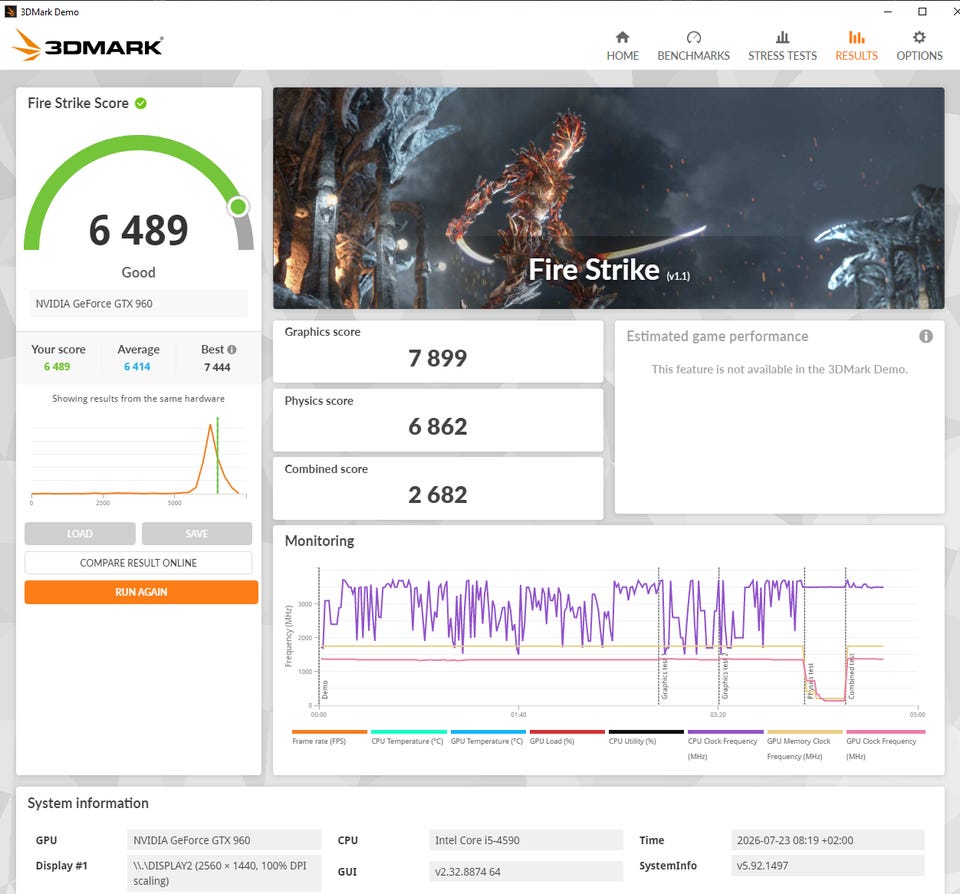Click the SAVE button
The width and height of the screenshot is (960, 894).
[x=197, y=533]
